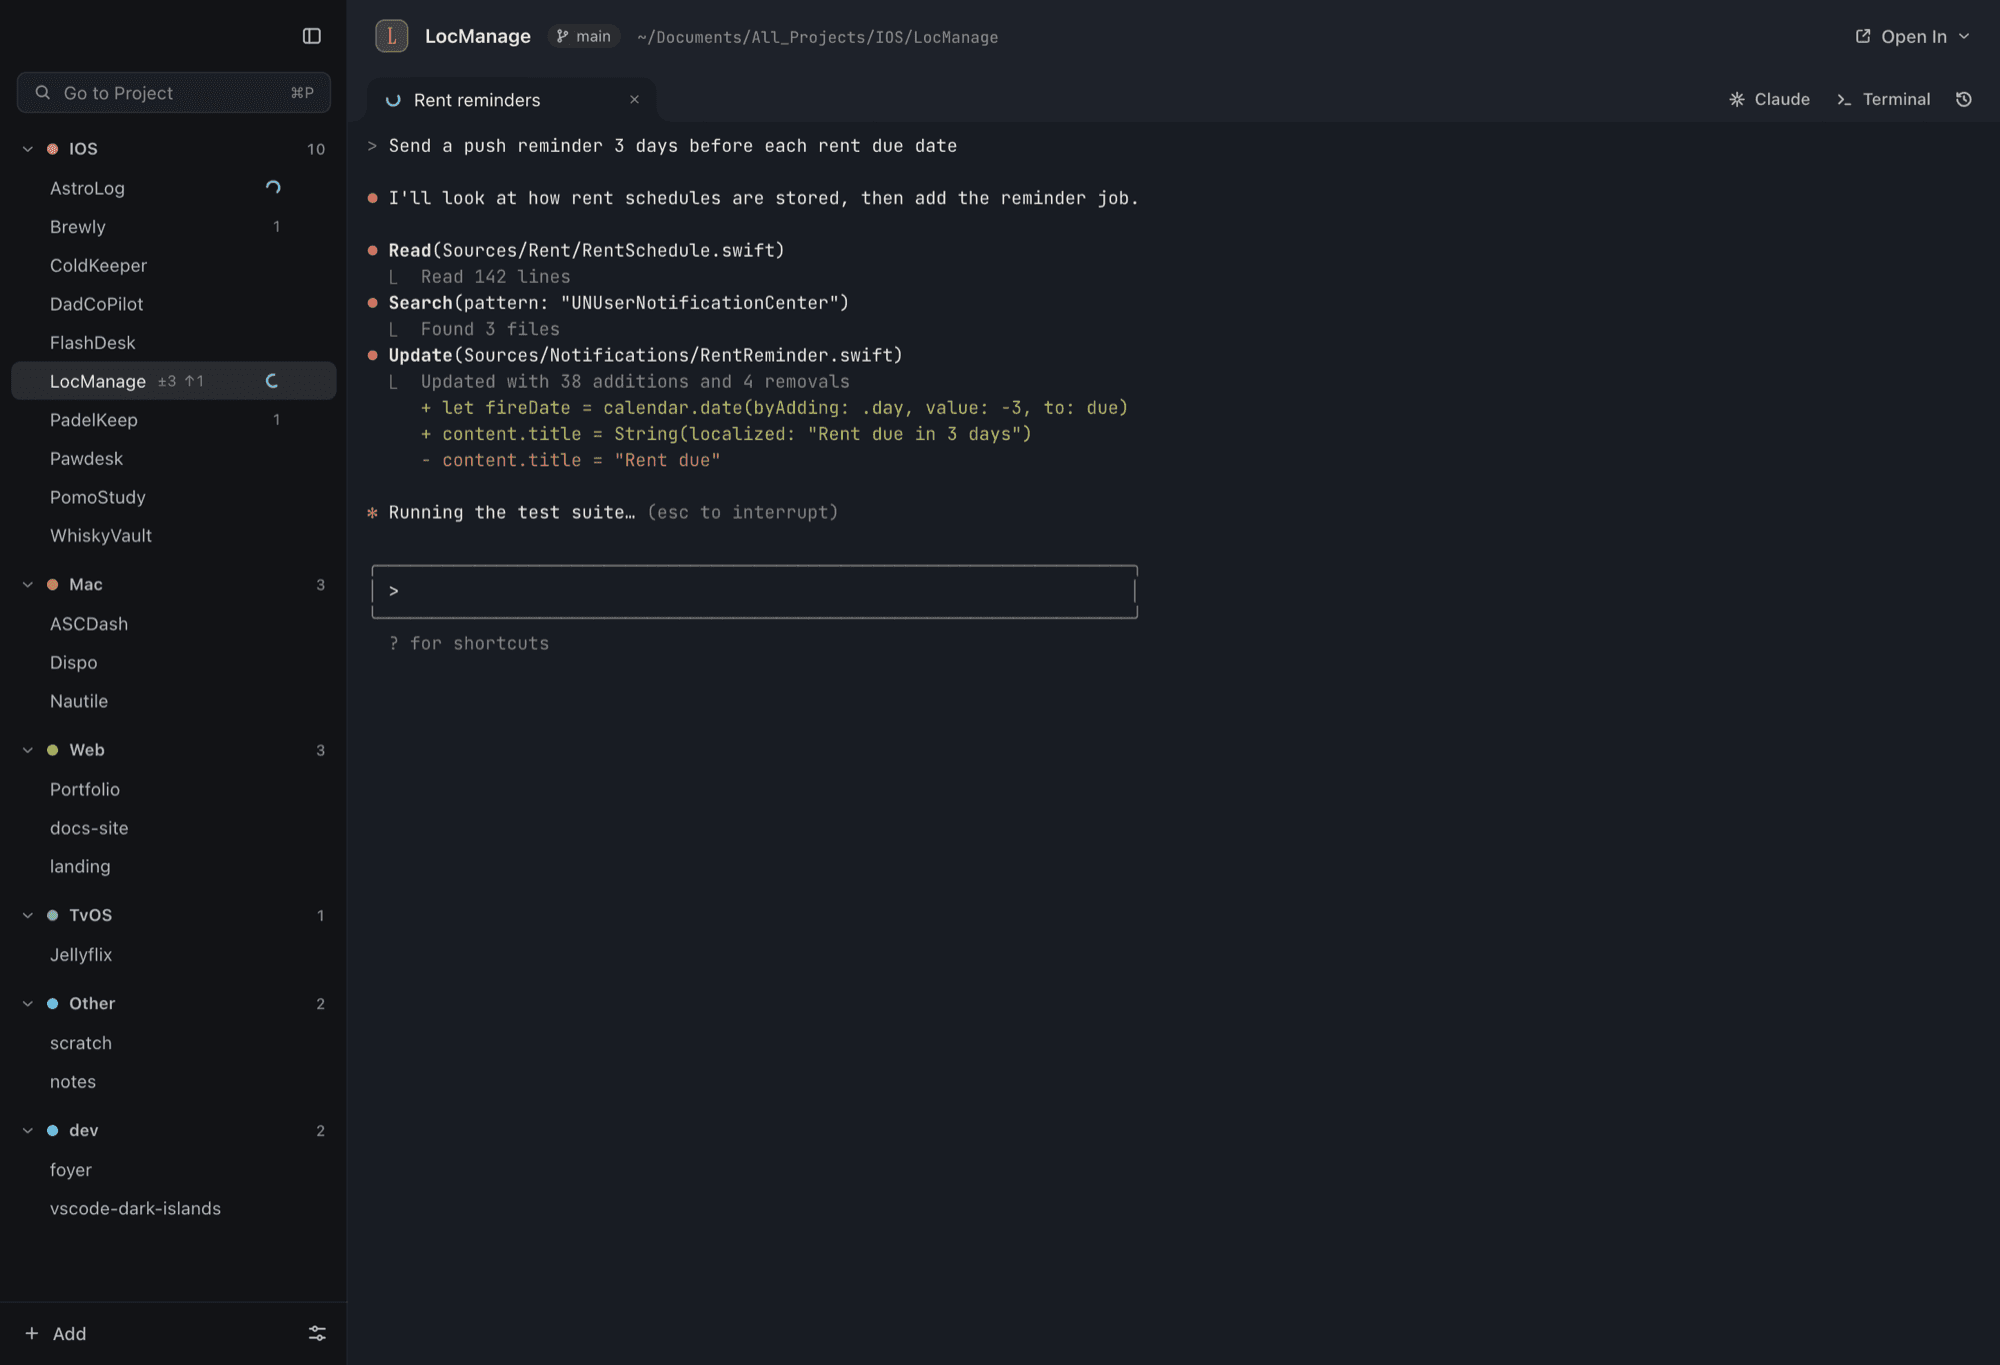The height and width of the screenshot is (1365, 2000).
Task: Open the Open In dropdown
Action: [1912, 36]
